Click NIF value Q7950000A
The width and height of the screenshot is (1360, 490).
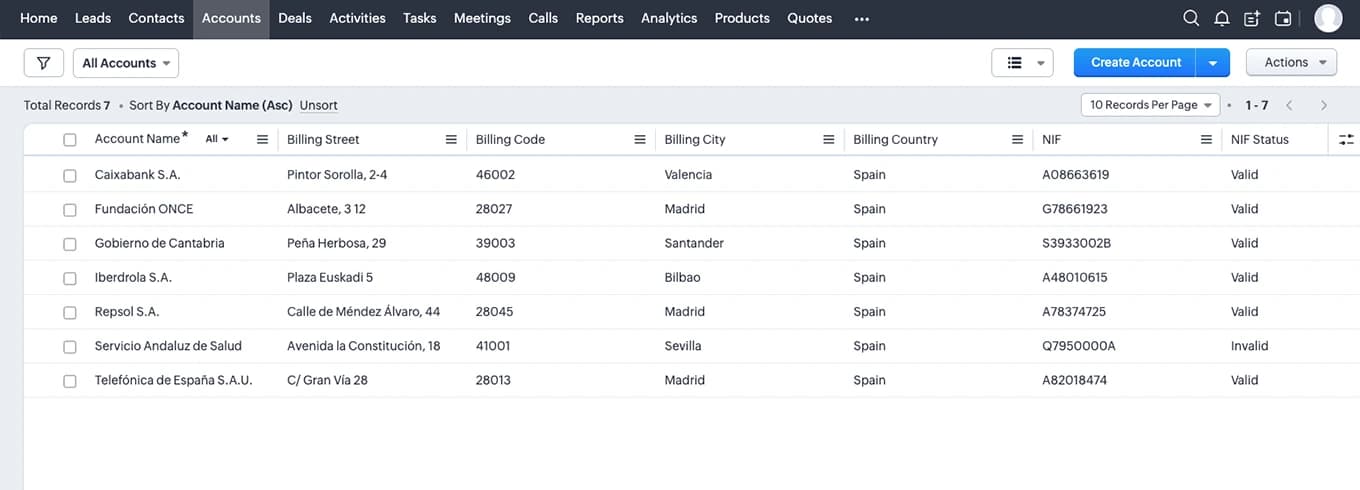[x=1079, y=347]
